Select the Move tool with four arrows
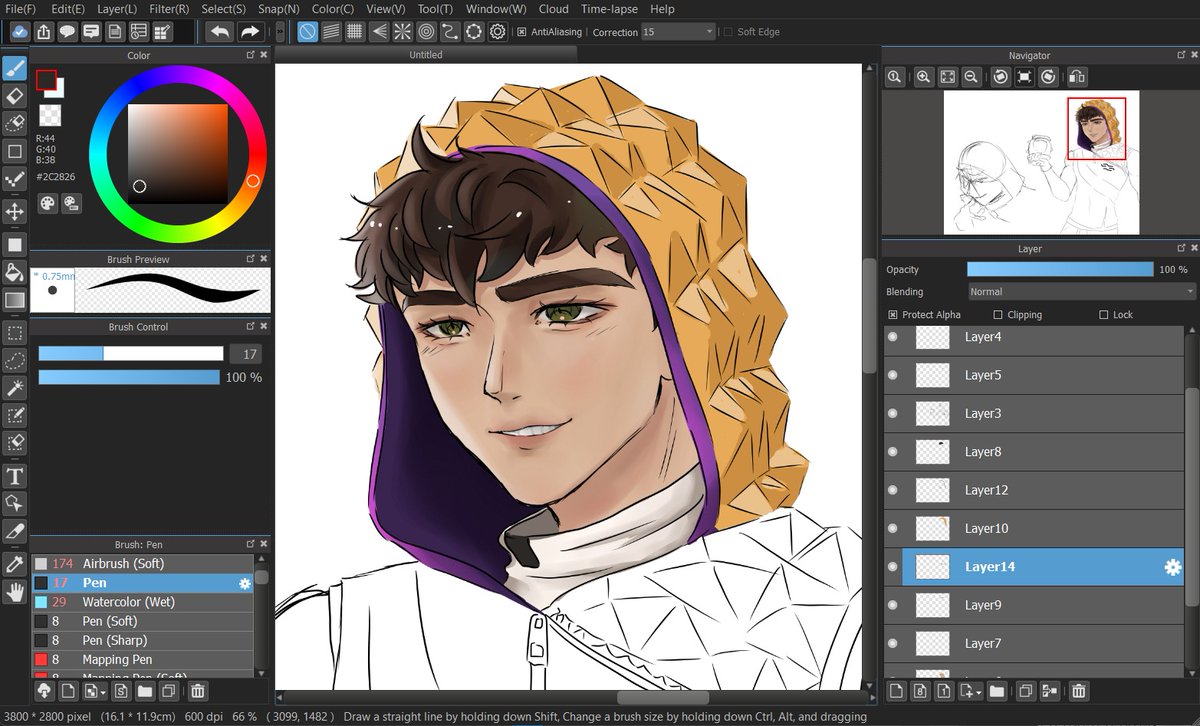The width and height of the screenshot is (1200, 726). [x=14, y=211]
